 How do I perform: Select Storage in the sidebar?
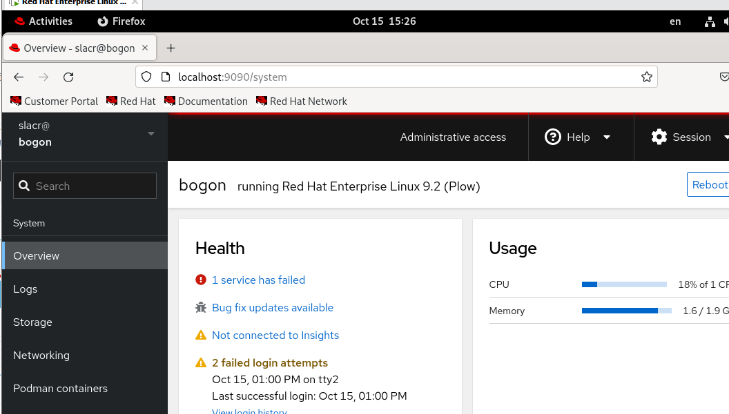pos(32,322)
